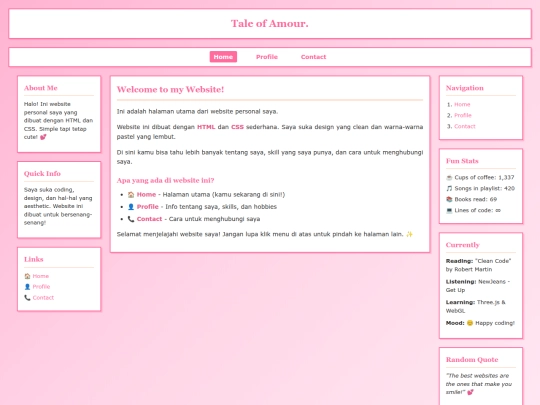
Task: Click the phone icon in the bullet list
Action: pyautogui.click(x=131, y=219)
